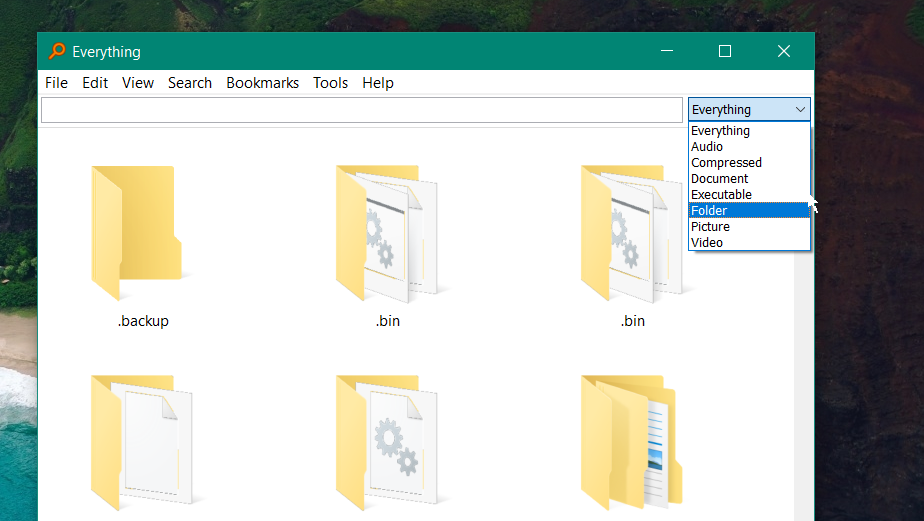Select the folder containing photo documents
The image size is (924, 521).
tap(632, 443)
